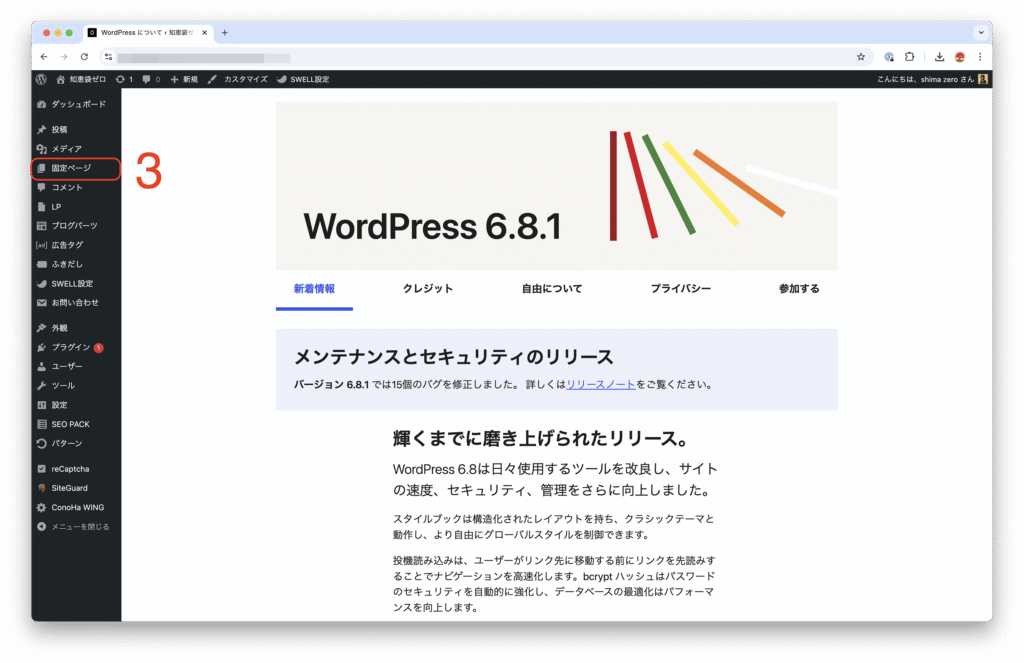Open the Chrome profile avatar

[960, 57]
